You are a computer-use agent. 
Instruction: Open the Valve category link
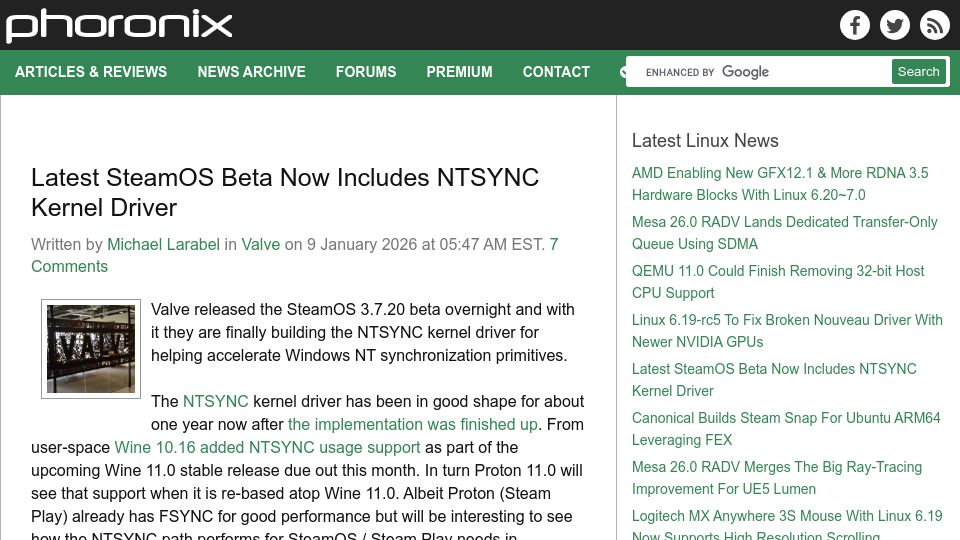[260, 244]
